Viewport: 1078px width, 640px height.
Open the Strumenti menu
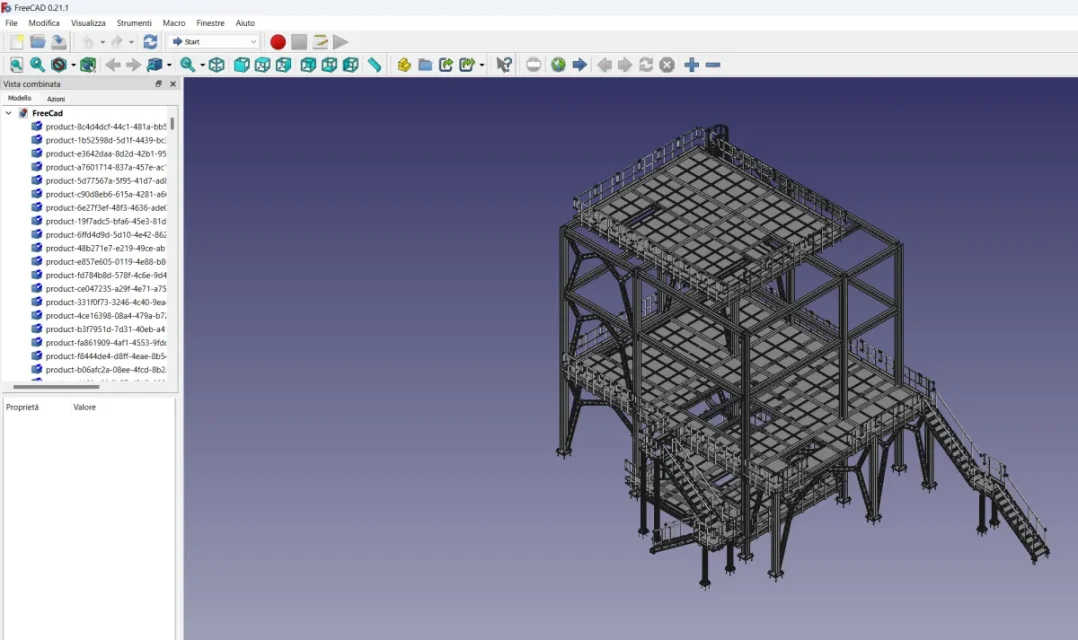coord(134,23)
